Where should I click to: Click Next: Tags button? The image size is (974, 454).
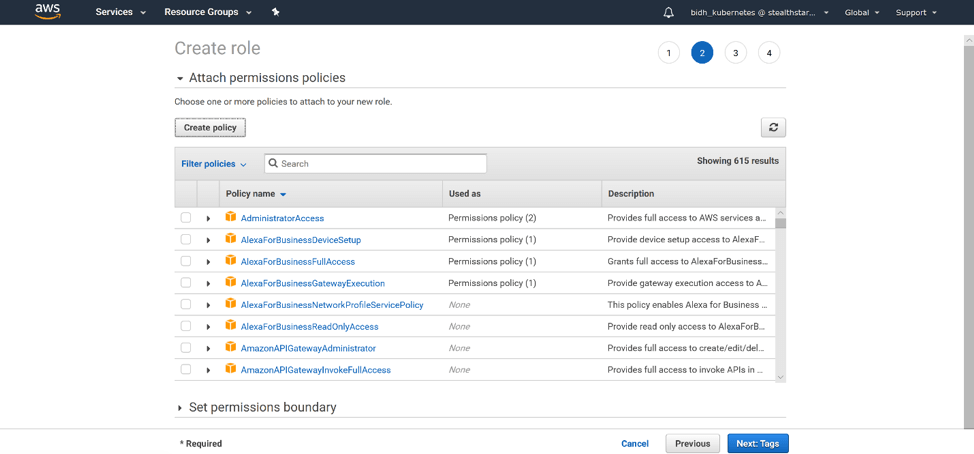pos(758,443)
